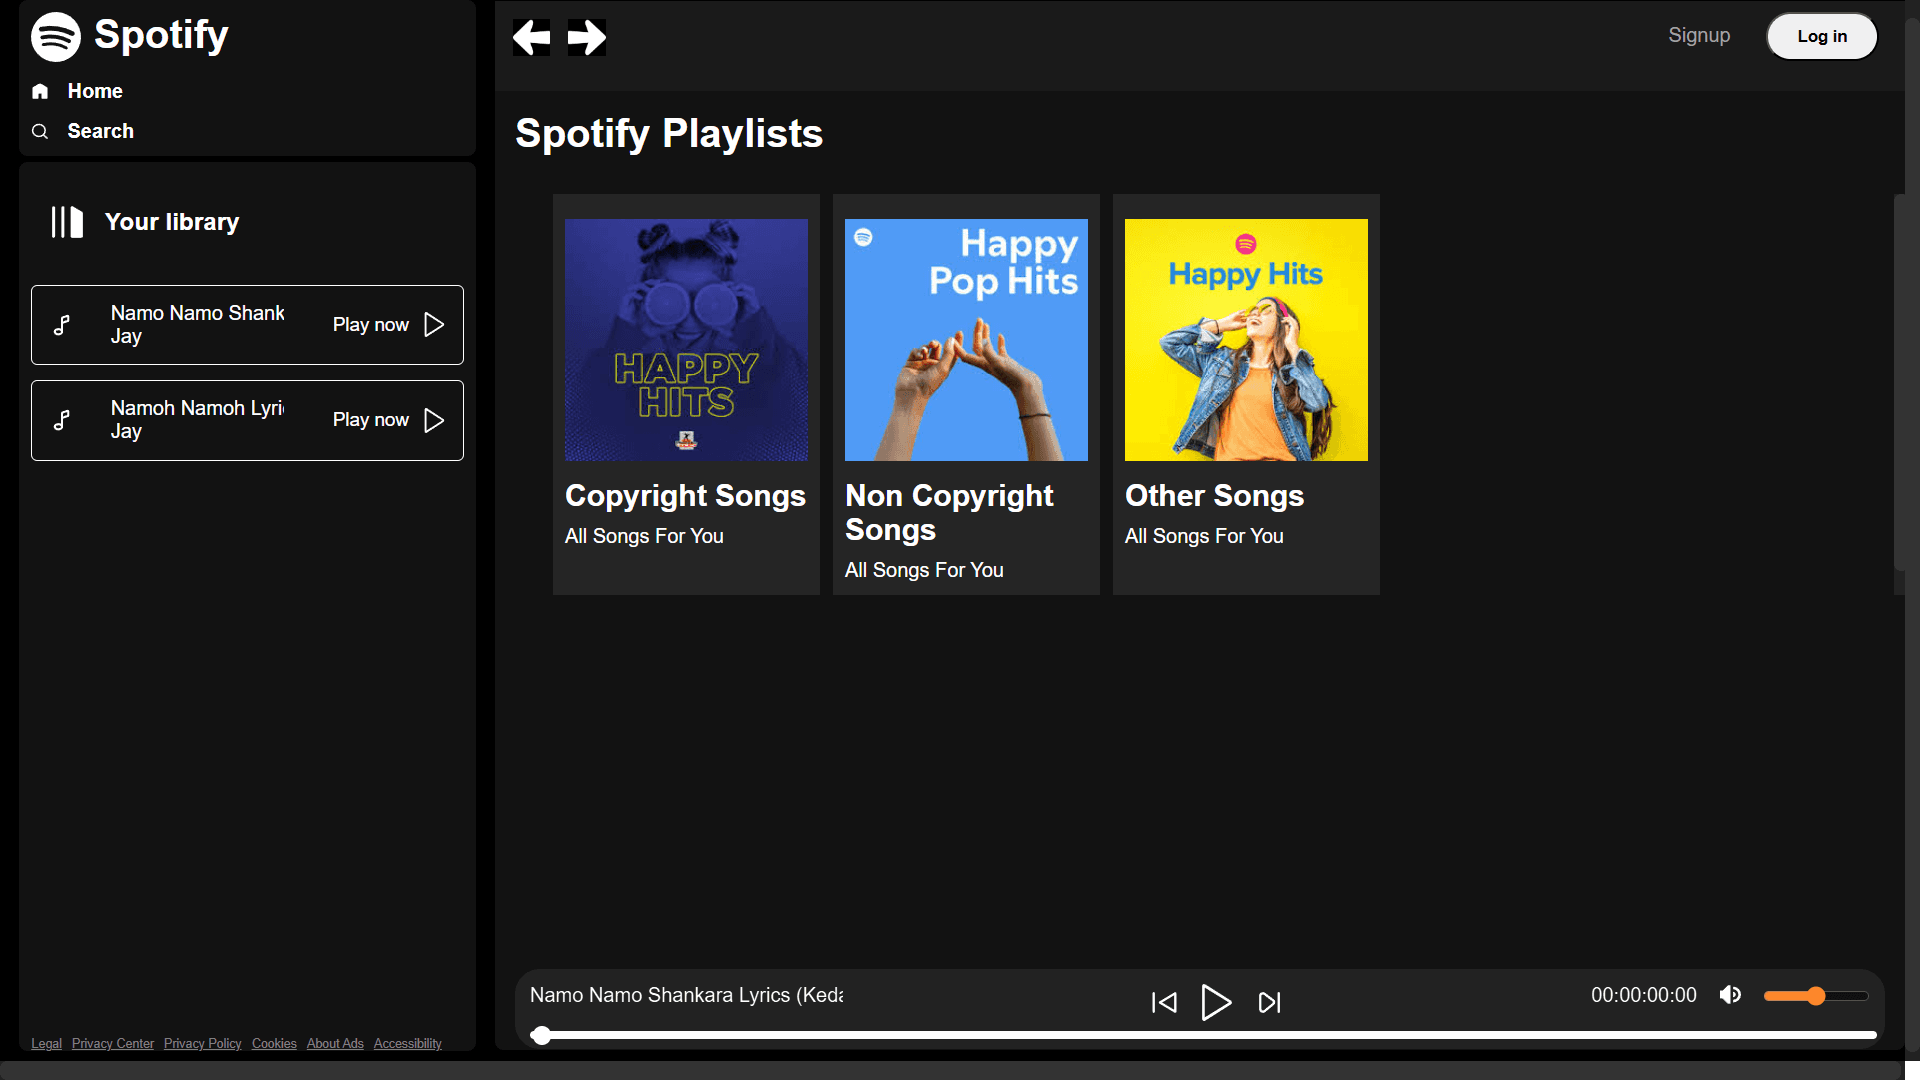Adjust the volume slider
This screenshot has height=1080, width=1920.
[x=1816, y=996]
